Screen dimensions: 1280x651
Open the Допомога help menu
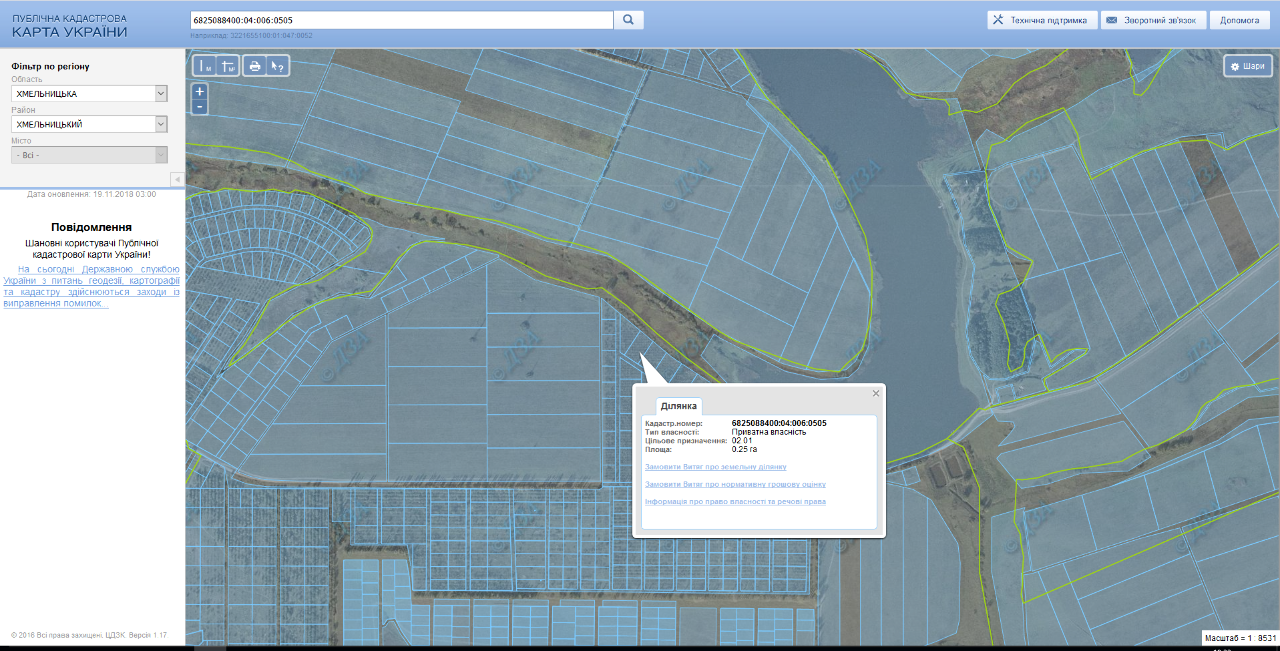pos(1239,20)
